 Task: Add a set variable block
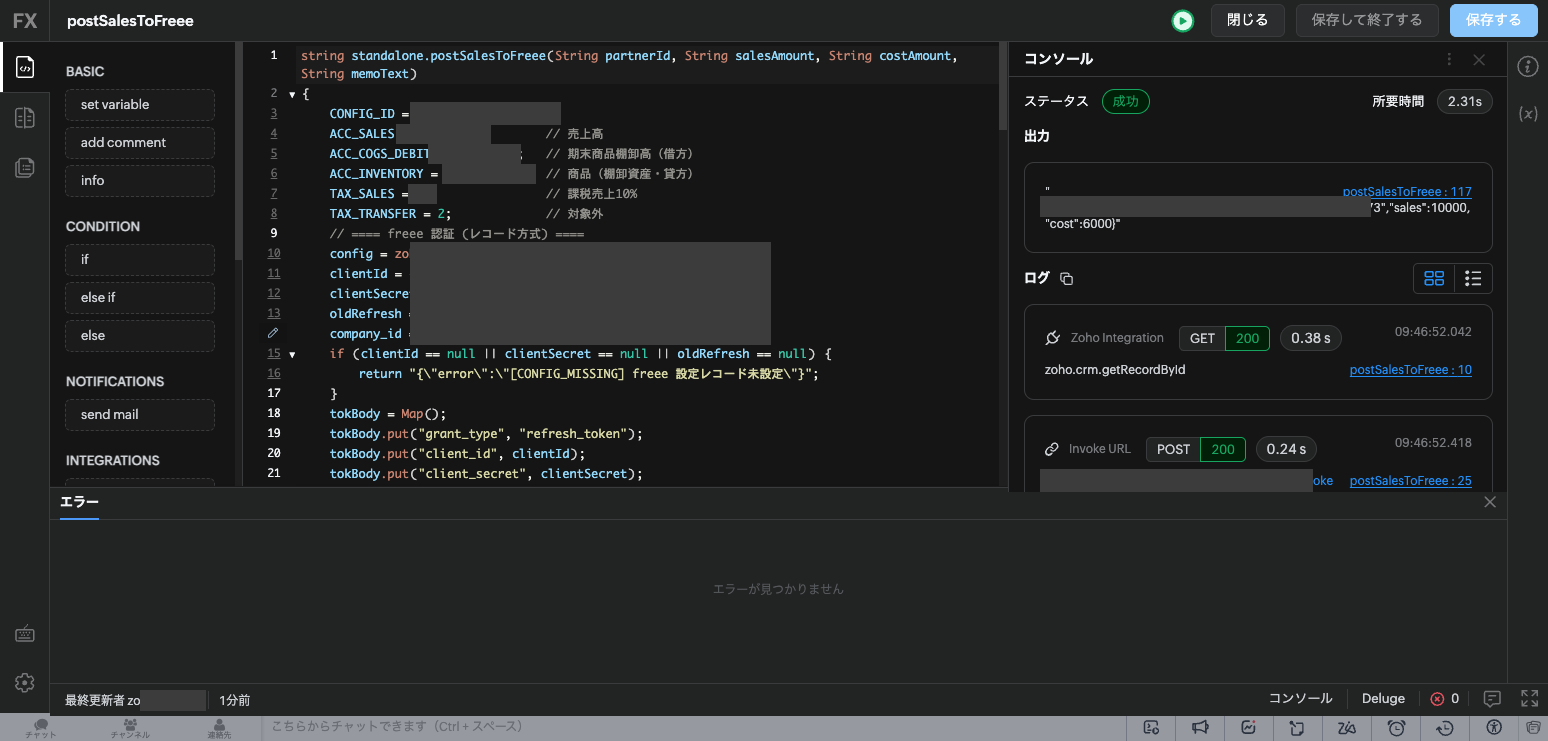pyautogui.click(x=140, y=105)
